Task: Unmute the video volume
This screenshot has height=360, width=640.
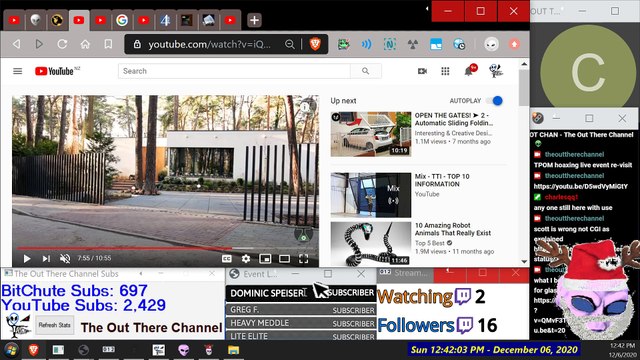Action: pos(65,258)
